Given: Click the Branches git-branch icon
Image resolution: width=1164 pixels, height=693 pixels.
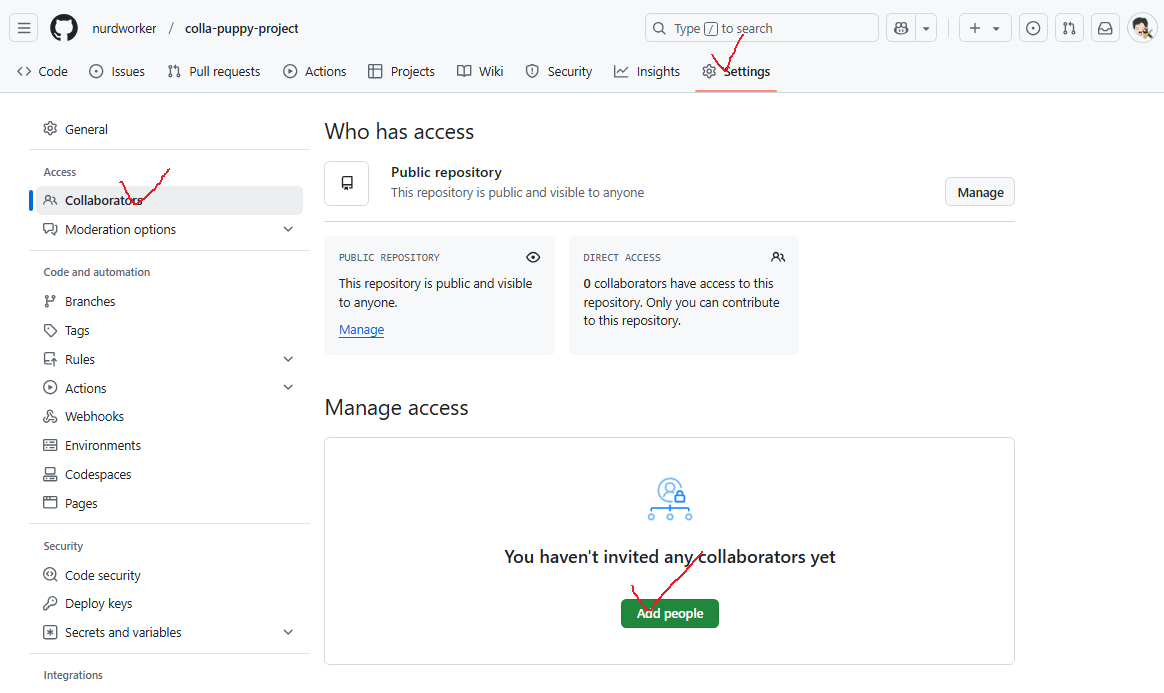Looking at the screenshot, I should click(x=50, y=300).
